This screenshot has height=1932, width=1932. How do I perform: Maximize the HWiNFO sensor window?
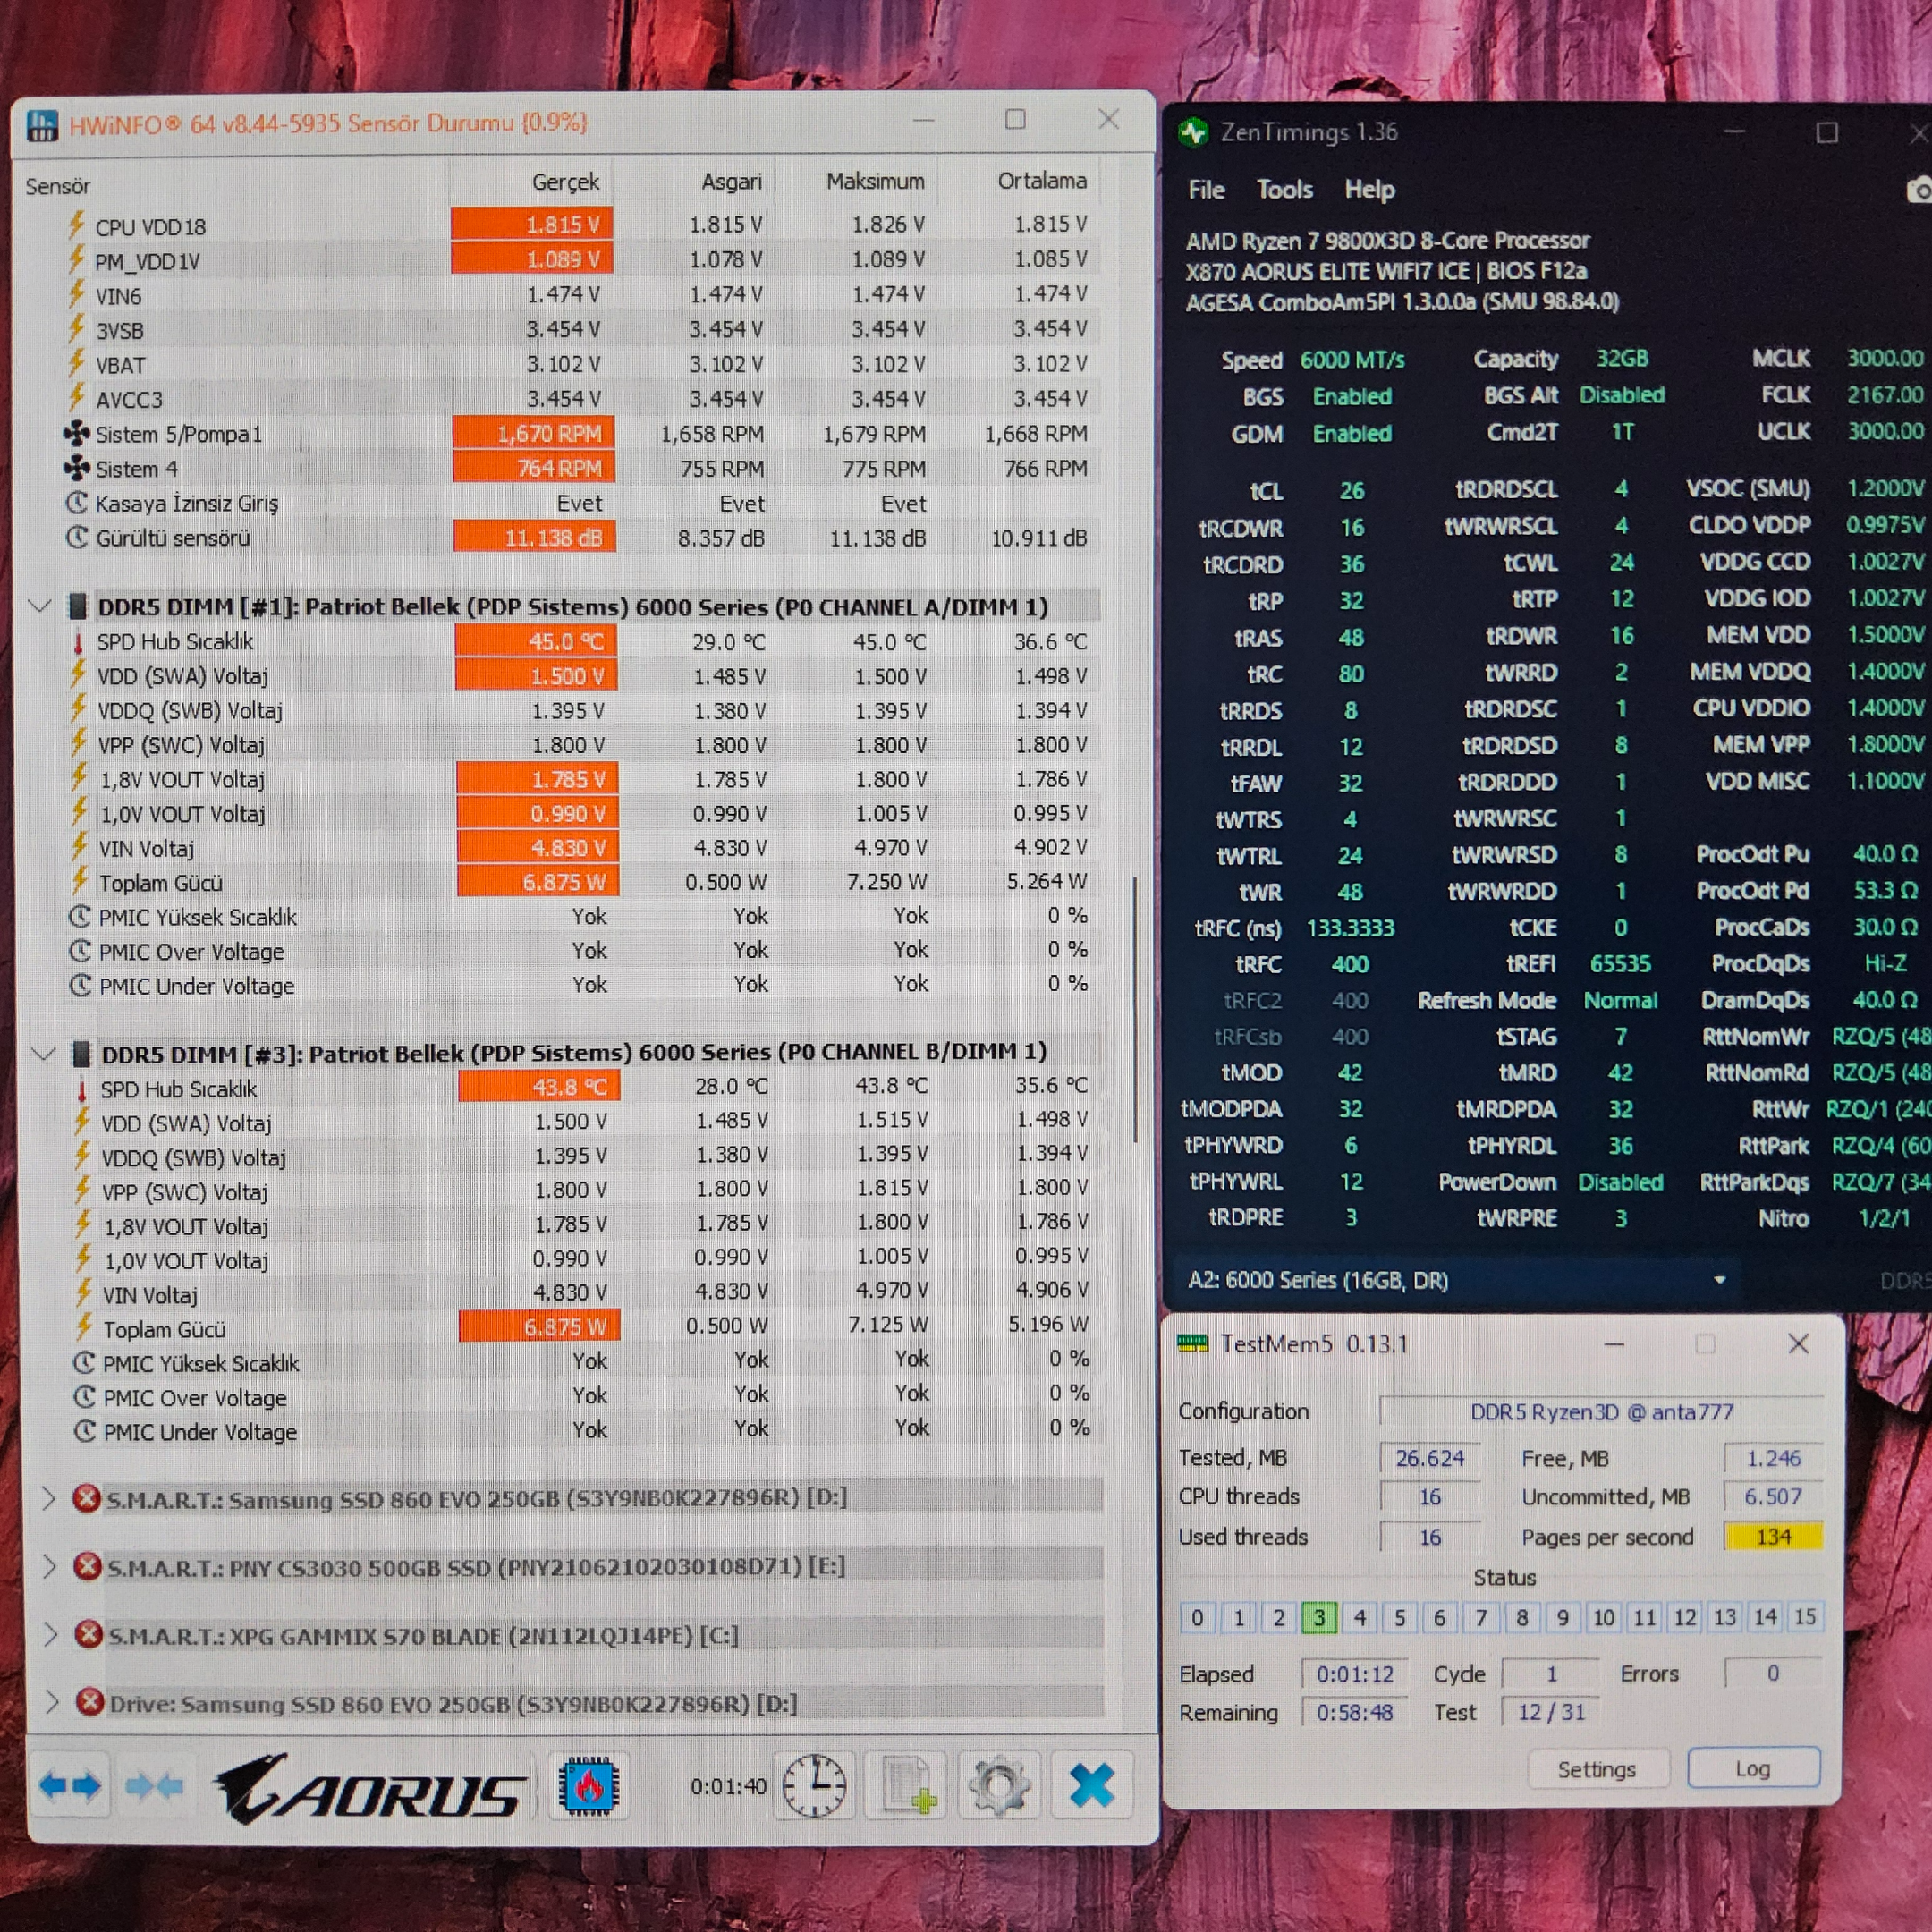point(1015,120)
